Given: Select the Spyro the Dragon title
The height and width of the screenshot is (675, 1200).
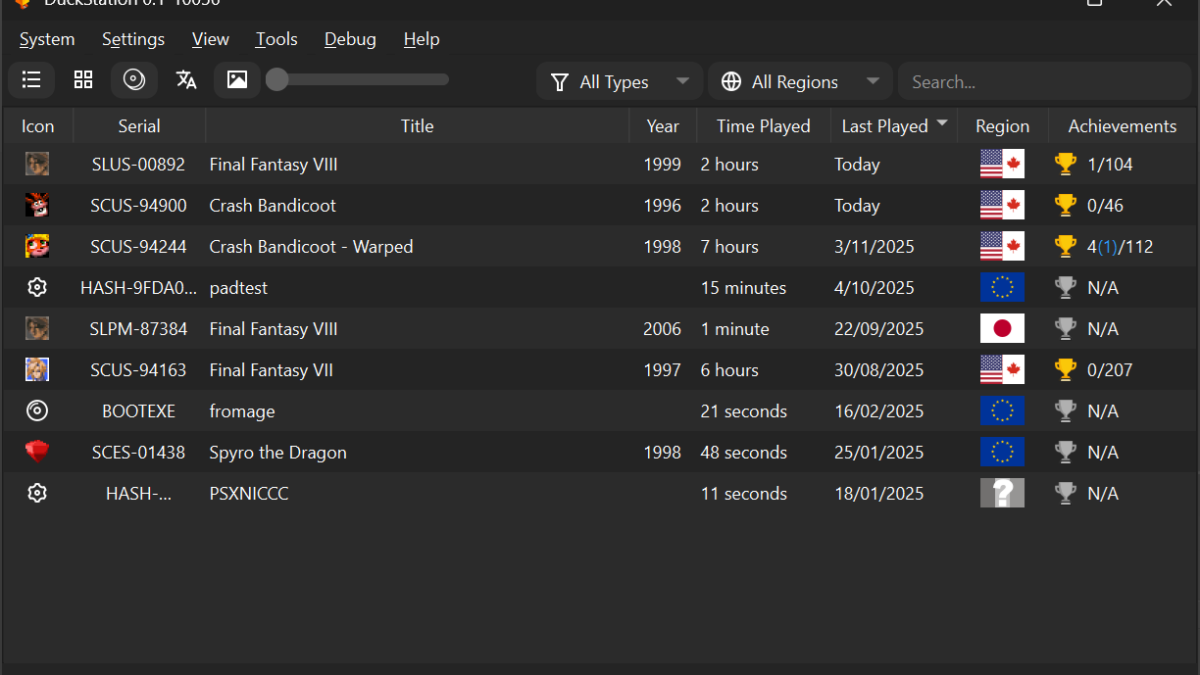Looking at the screenshot, I should pos(278,453).
